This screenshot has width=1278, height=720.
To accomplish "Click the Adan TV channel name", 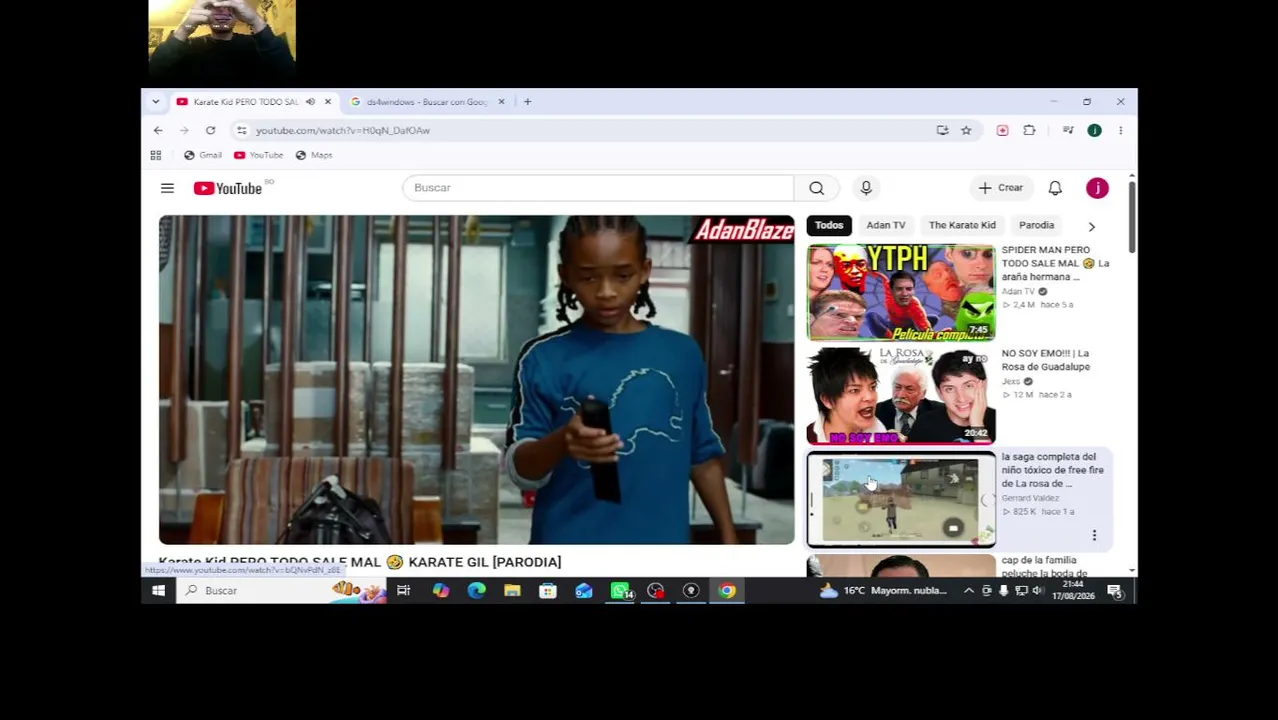I will pos(1018,291).
